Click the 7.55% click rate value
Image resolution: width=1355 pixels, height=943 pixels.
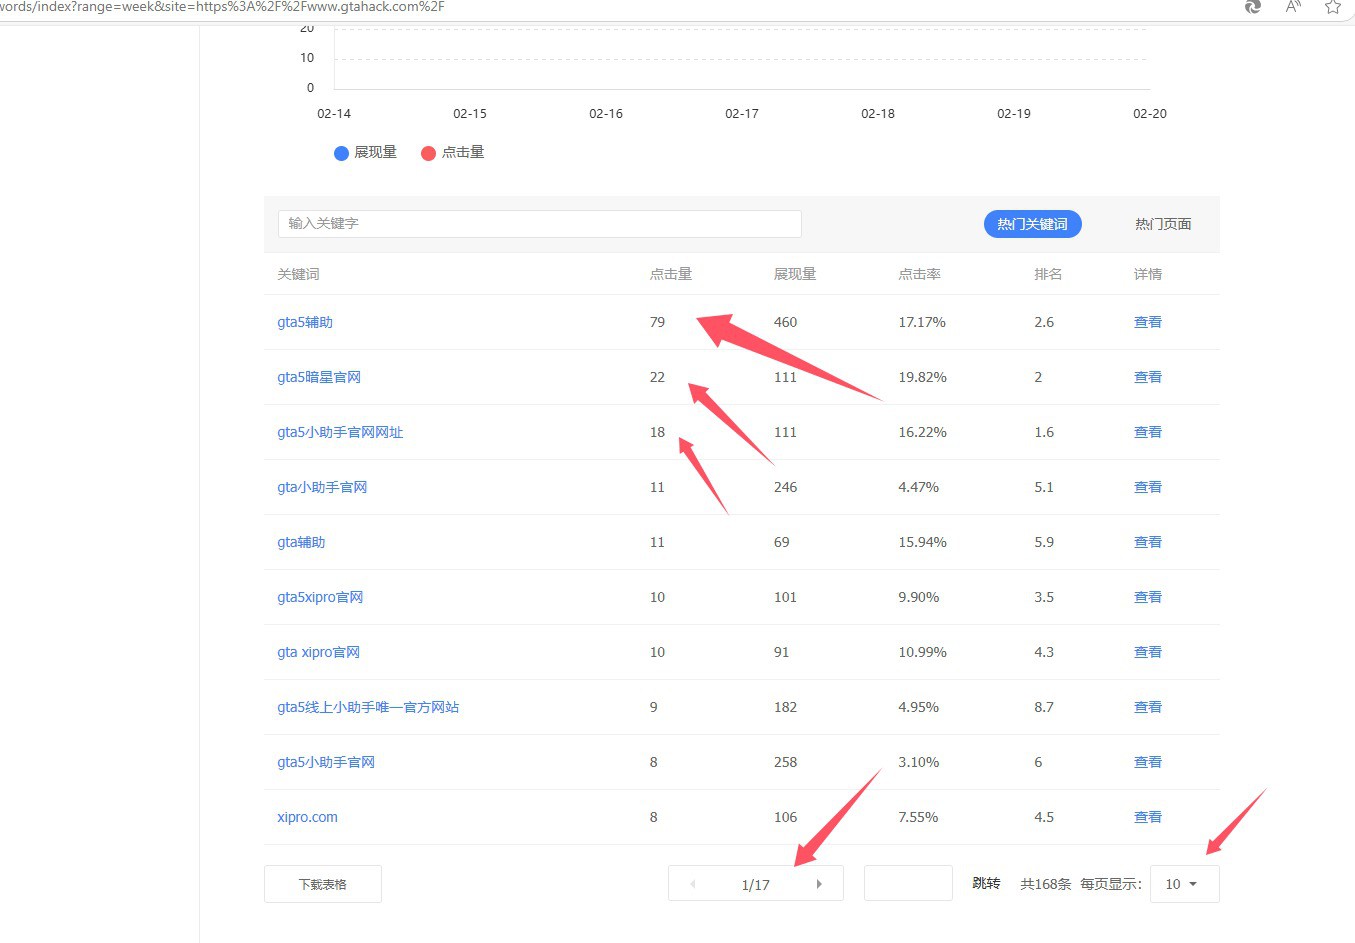(918, 817)
